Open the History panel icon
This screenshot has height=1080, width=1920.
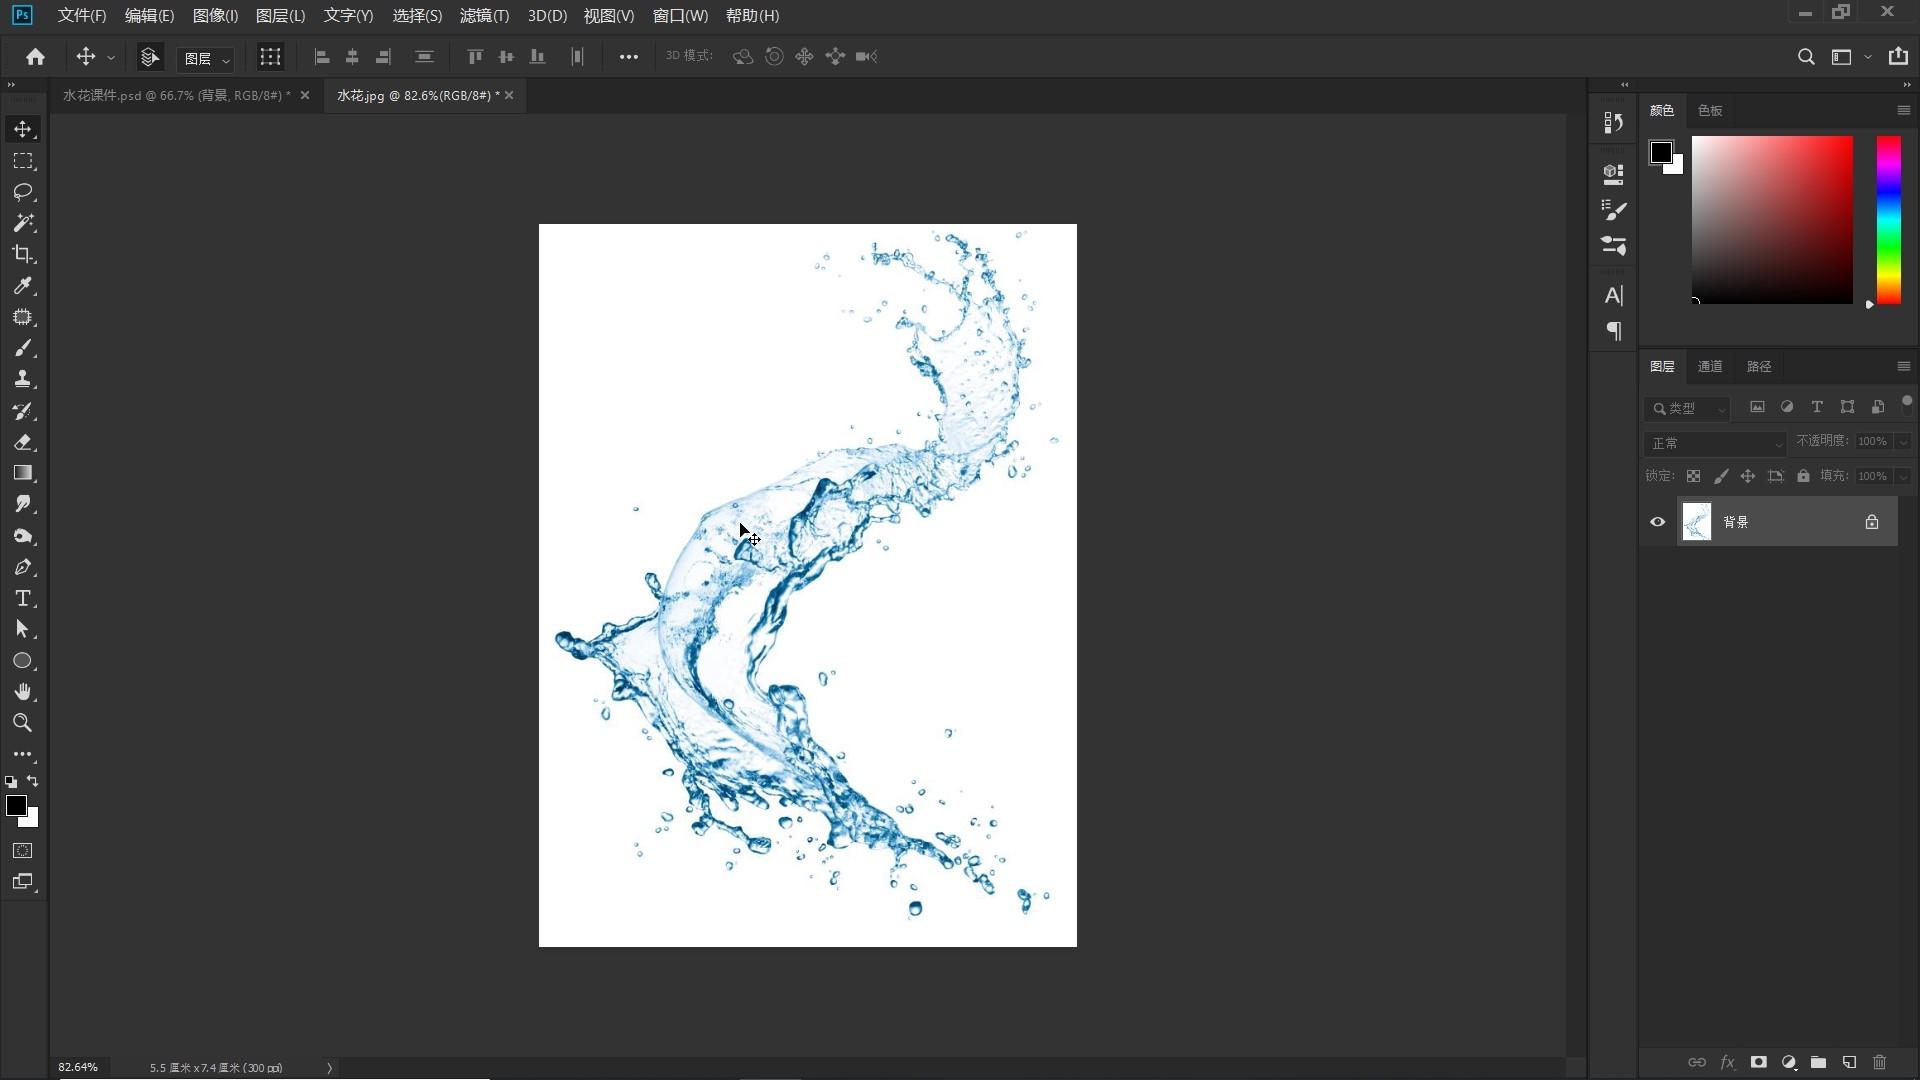(1613, 122)
